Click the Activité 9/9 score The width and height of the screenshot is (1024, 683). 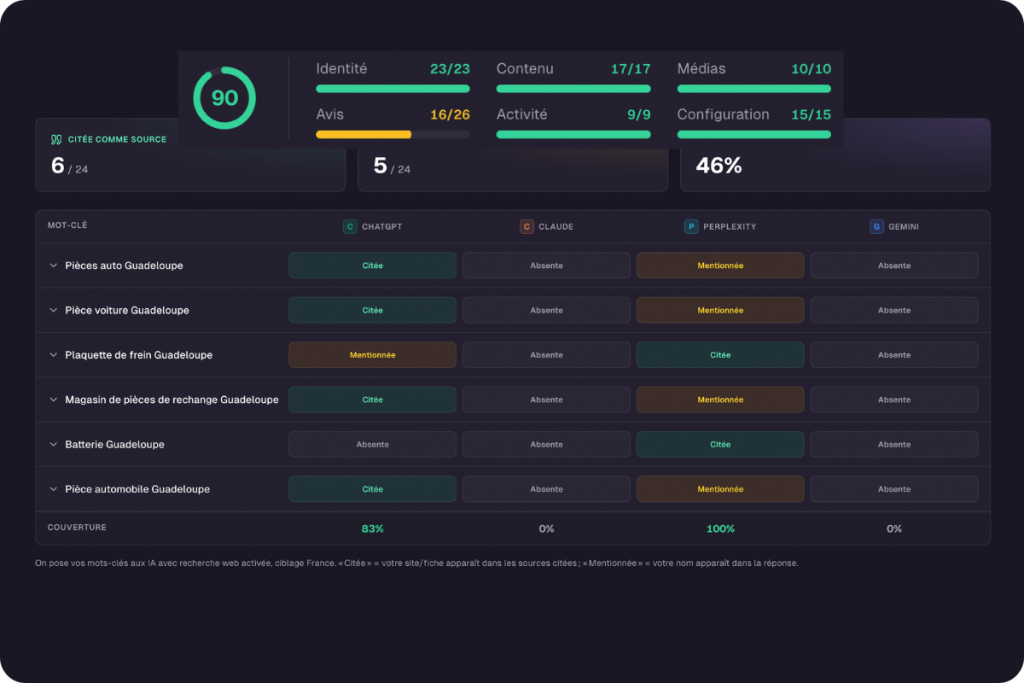[639, 114]
